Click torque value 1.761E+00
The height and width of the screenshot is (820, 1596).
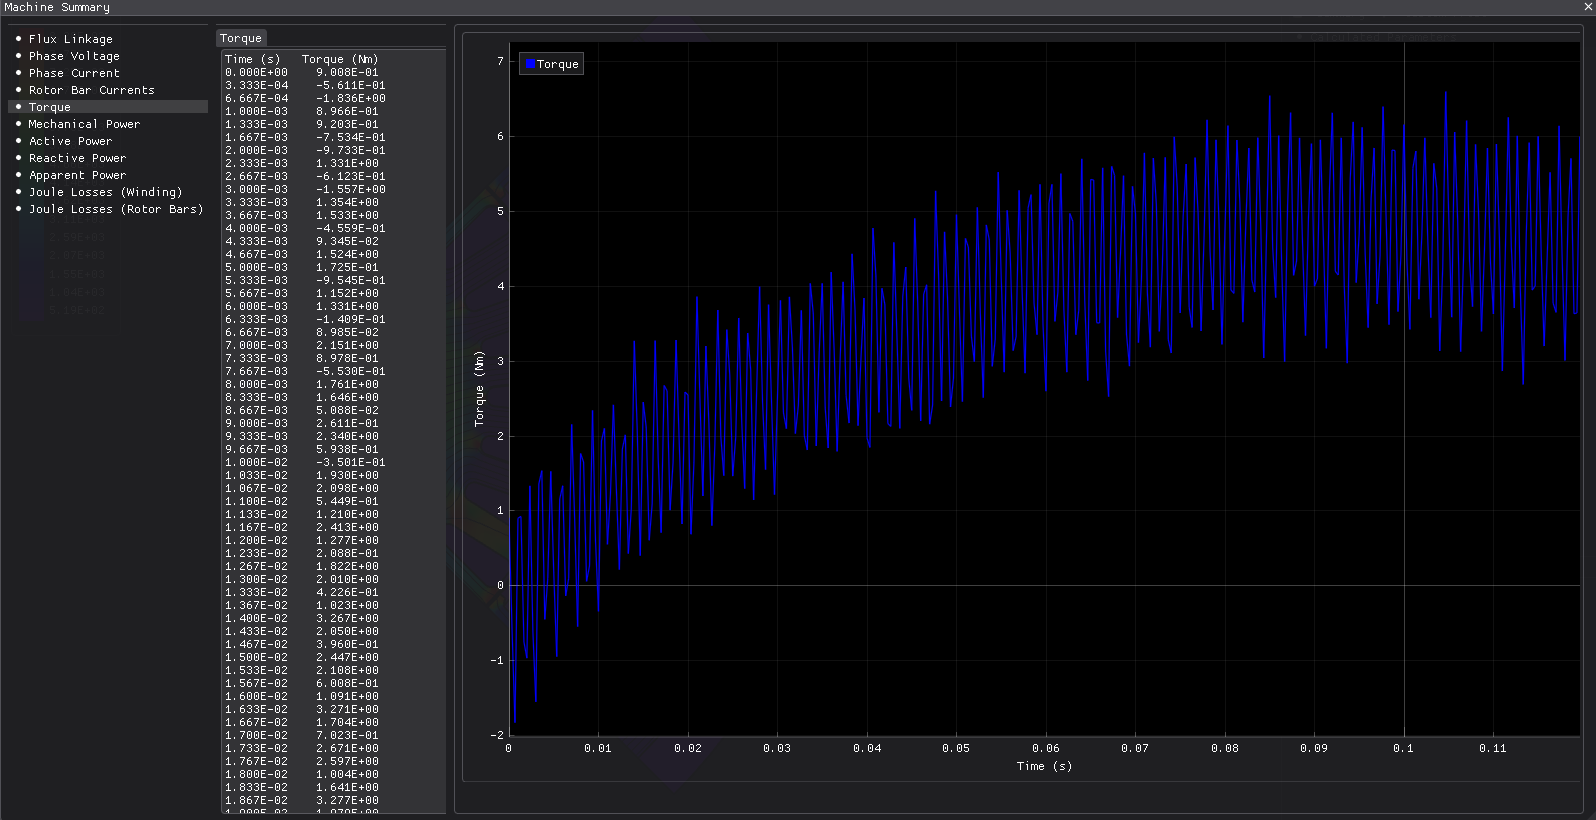click(347, 384)
